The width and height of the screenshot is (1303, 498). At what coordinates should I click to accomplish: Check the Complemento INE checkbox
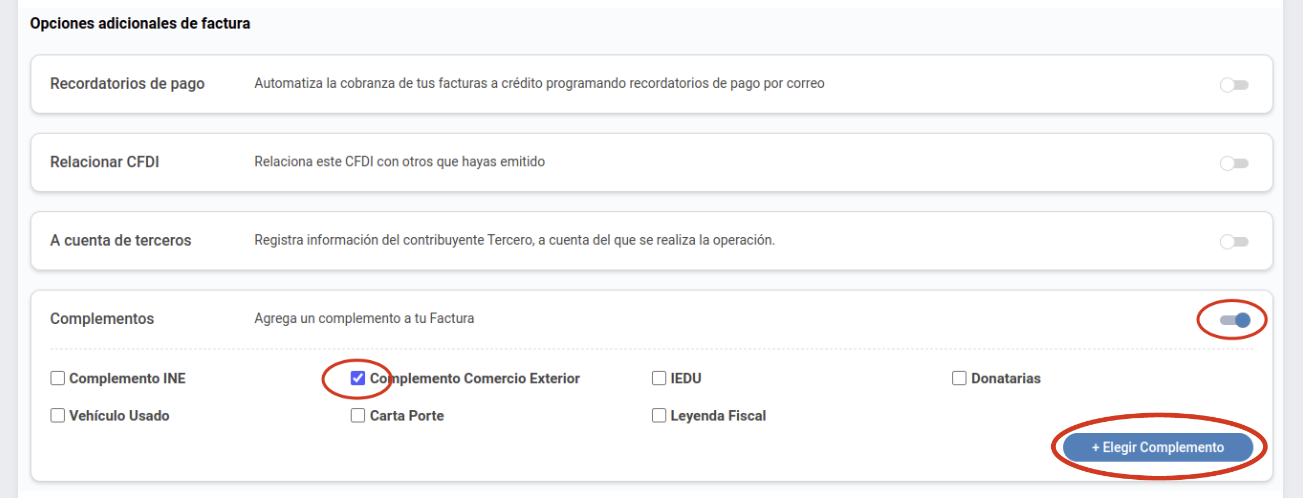click(x=58, y=378)
